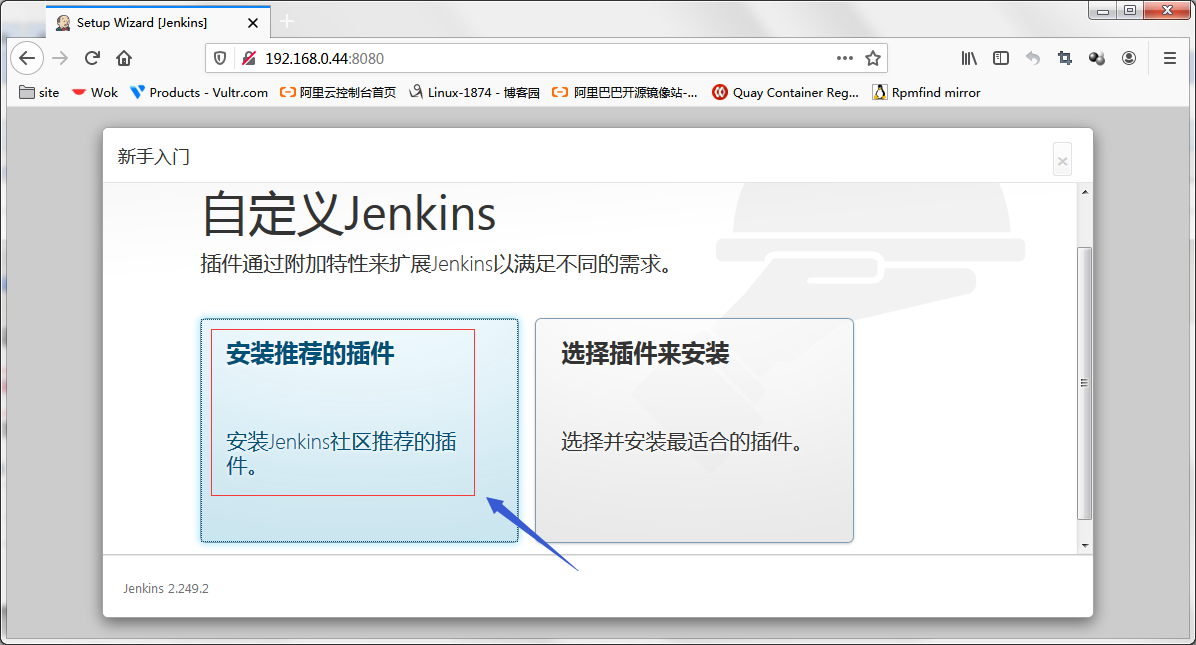This screenshot has width=1196, height=645.
Task: Click the dialog vertical scrollbar thumb
Action: 1085,383
